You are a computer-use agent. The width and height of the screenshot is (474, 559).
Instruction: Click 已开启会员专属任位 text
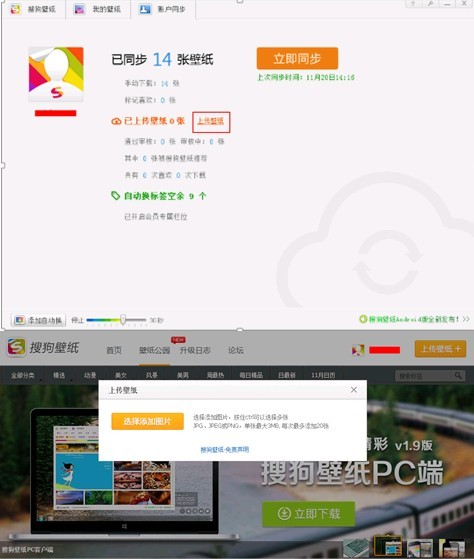click(155, 216)
